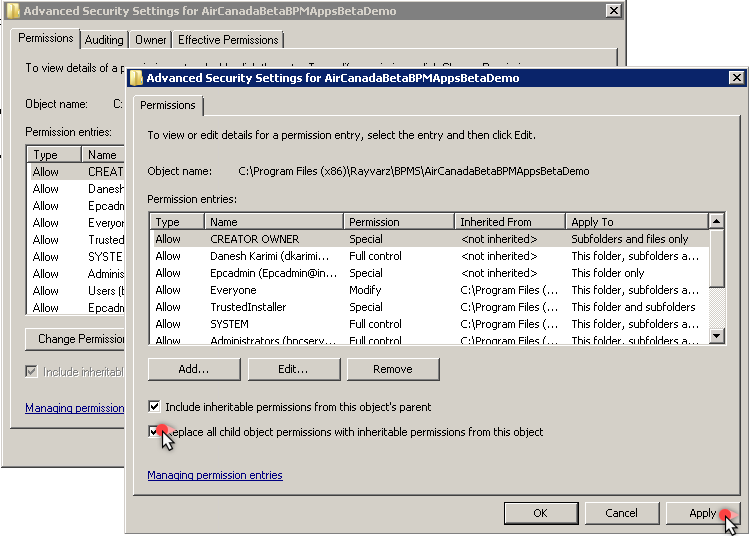
Task: Select the SYSTEM permission entry
Action: coord(430,324)
